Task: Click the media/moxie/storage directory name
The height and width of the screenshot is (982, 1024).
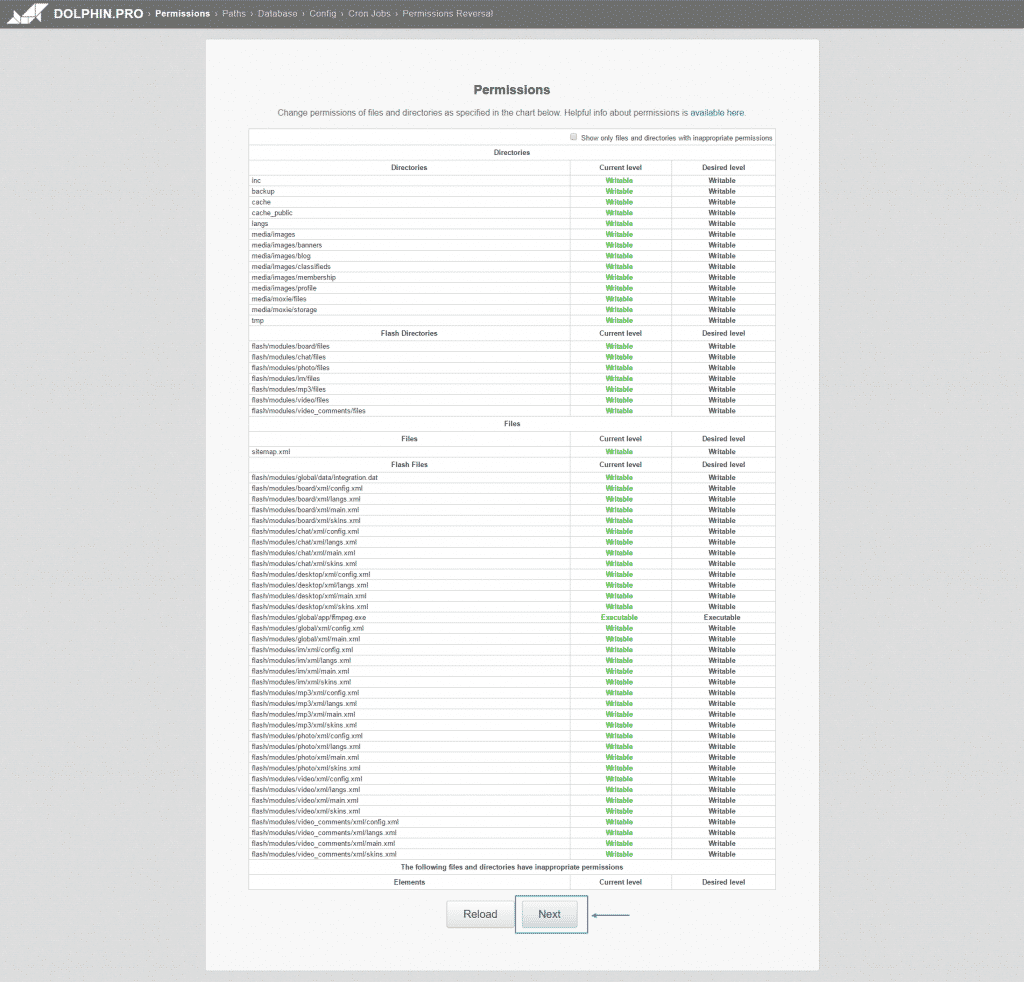Action: [x=284, y=310]
